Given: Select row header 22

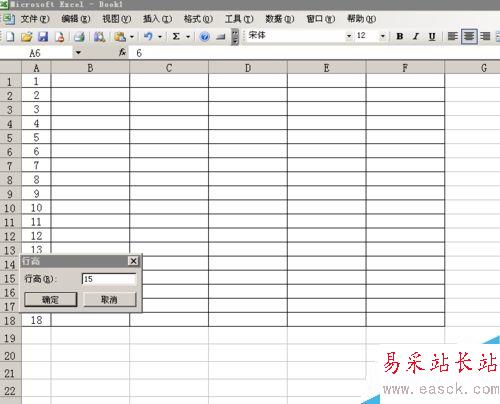Looking at the screenshot, I should click(10, 389).
